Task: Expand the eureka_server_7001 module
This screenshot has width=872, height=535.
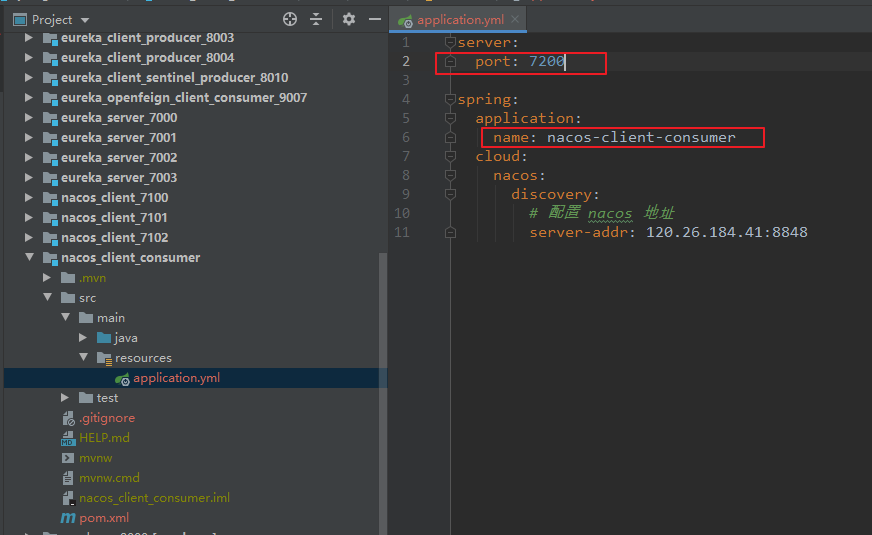Action: (28, 138)
